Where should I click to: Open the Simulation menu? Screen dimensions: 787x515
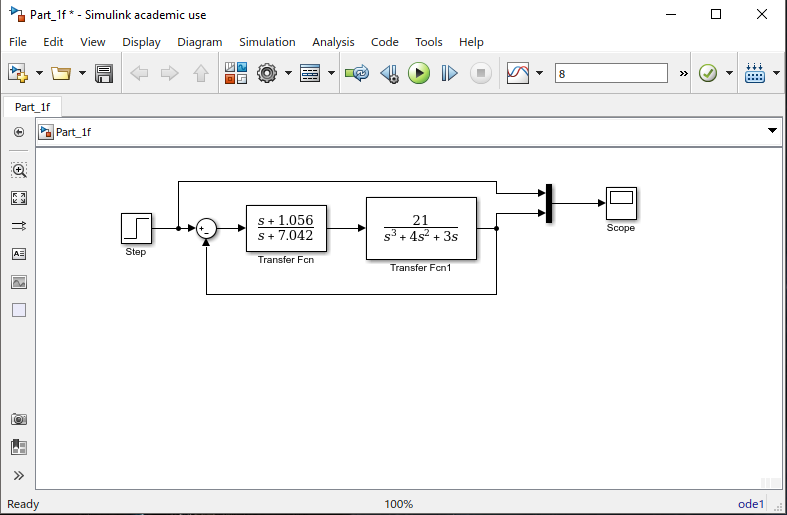pyautogui.click(x=267, y=42)
